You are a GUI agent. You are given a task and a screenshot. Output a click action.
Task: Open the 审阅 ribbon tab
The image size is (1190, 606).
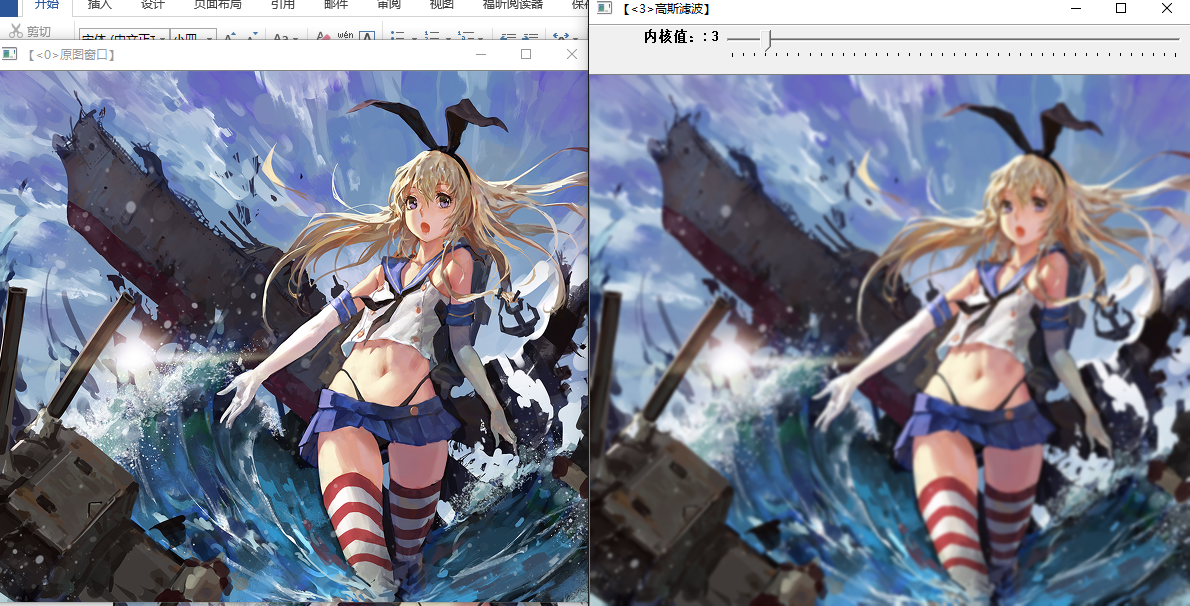click(x=389, y=5)
